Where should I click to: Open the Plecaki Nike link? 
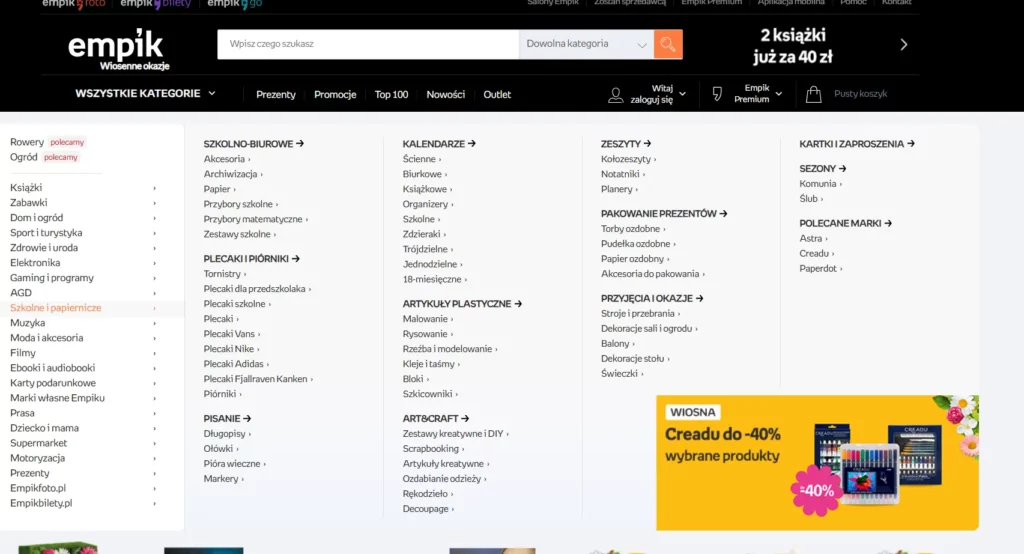pos(229,349)
